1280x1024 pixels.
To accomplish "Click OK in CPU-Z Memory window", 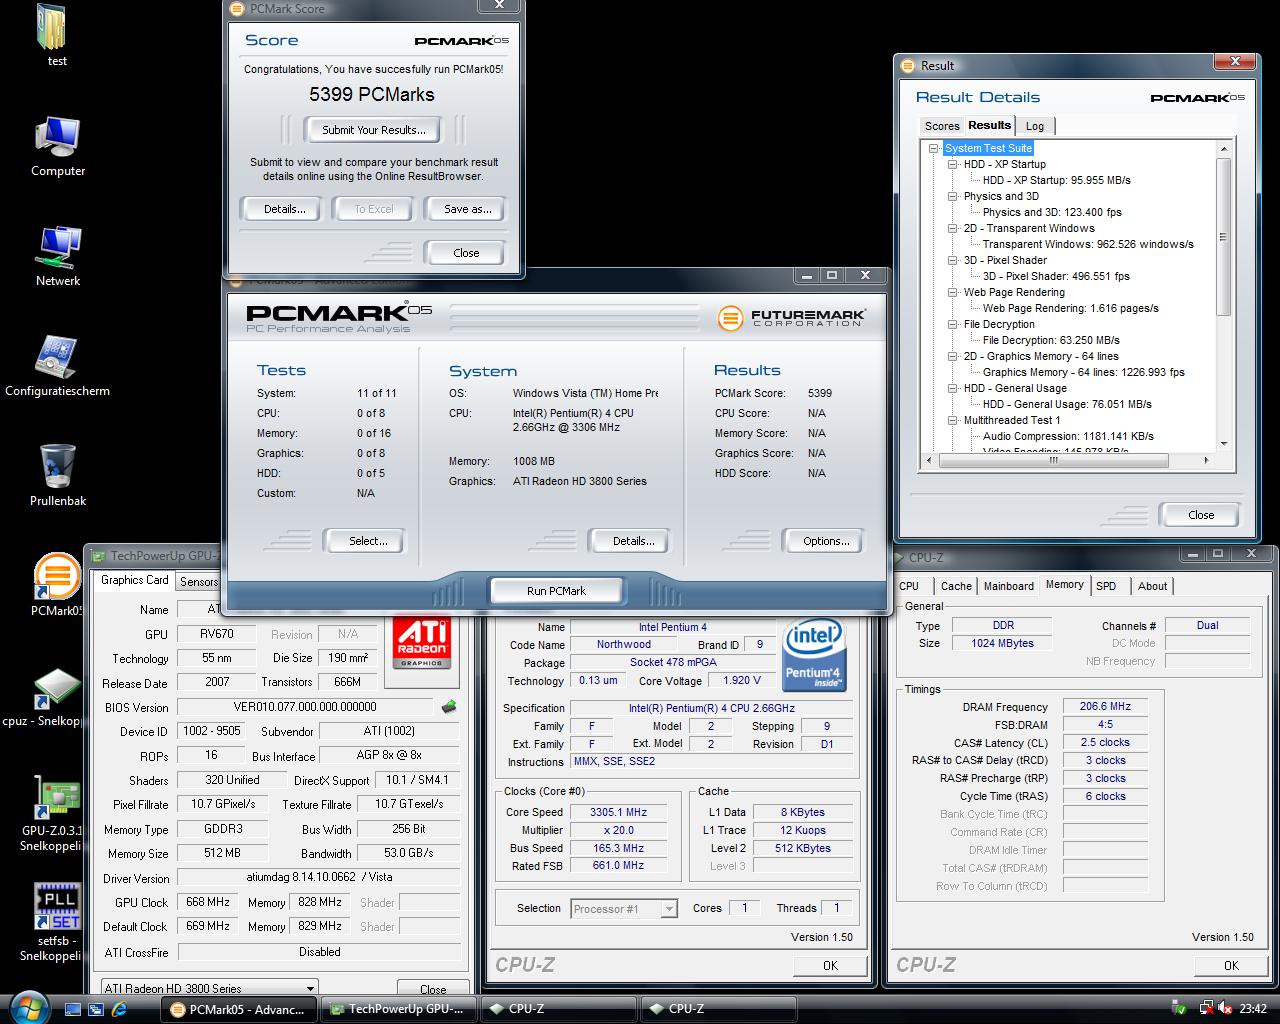I will tap(1231, 965).
